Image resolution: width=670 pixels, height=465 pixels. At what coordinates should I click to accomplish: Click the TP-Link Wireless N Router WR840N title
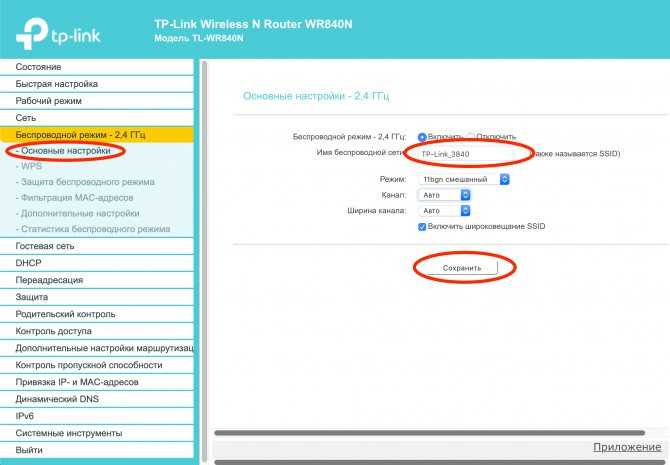tap(253, 24)
